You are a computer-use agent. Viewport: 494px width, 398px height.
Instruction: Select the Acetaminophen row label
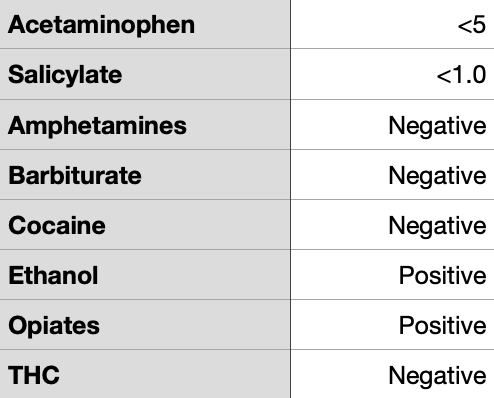click(x=101, y=25)
